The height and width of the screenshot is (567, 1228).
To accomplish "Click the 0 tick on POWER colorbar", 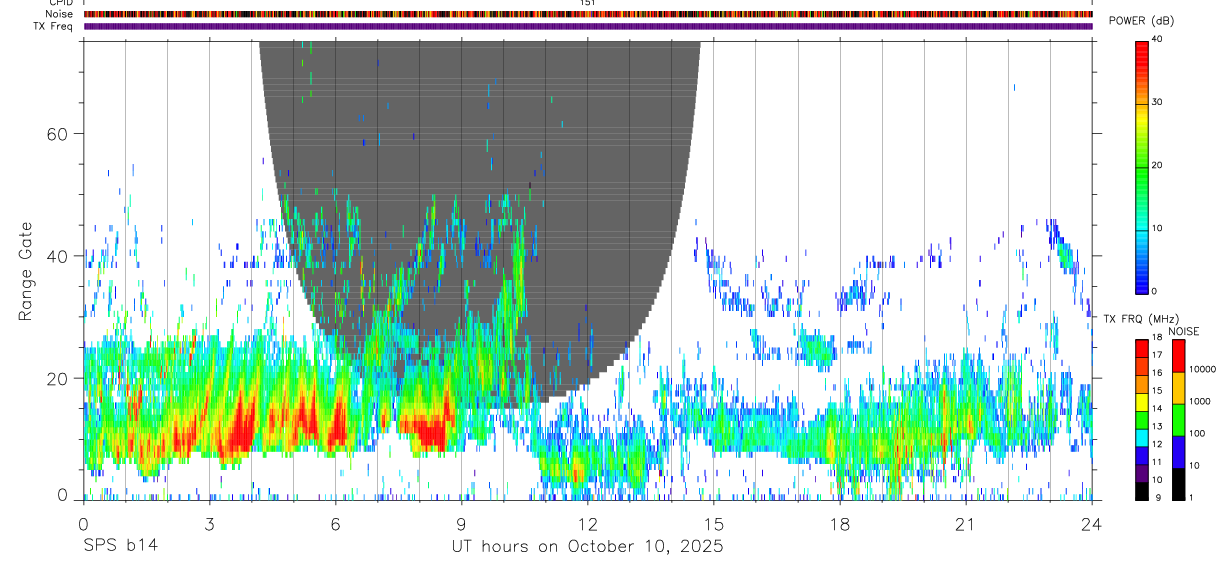I will point(1155,291).
